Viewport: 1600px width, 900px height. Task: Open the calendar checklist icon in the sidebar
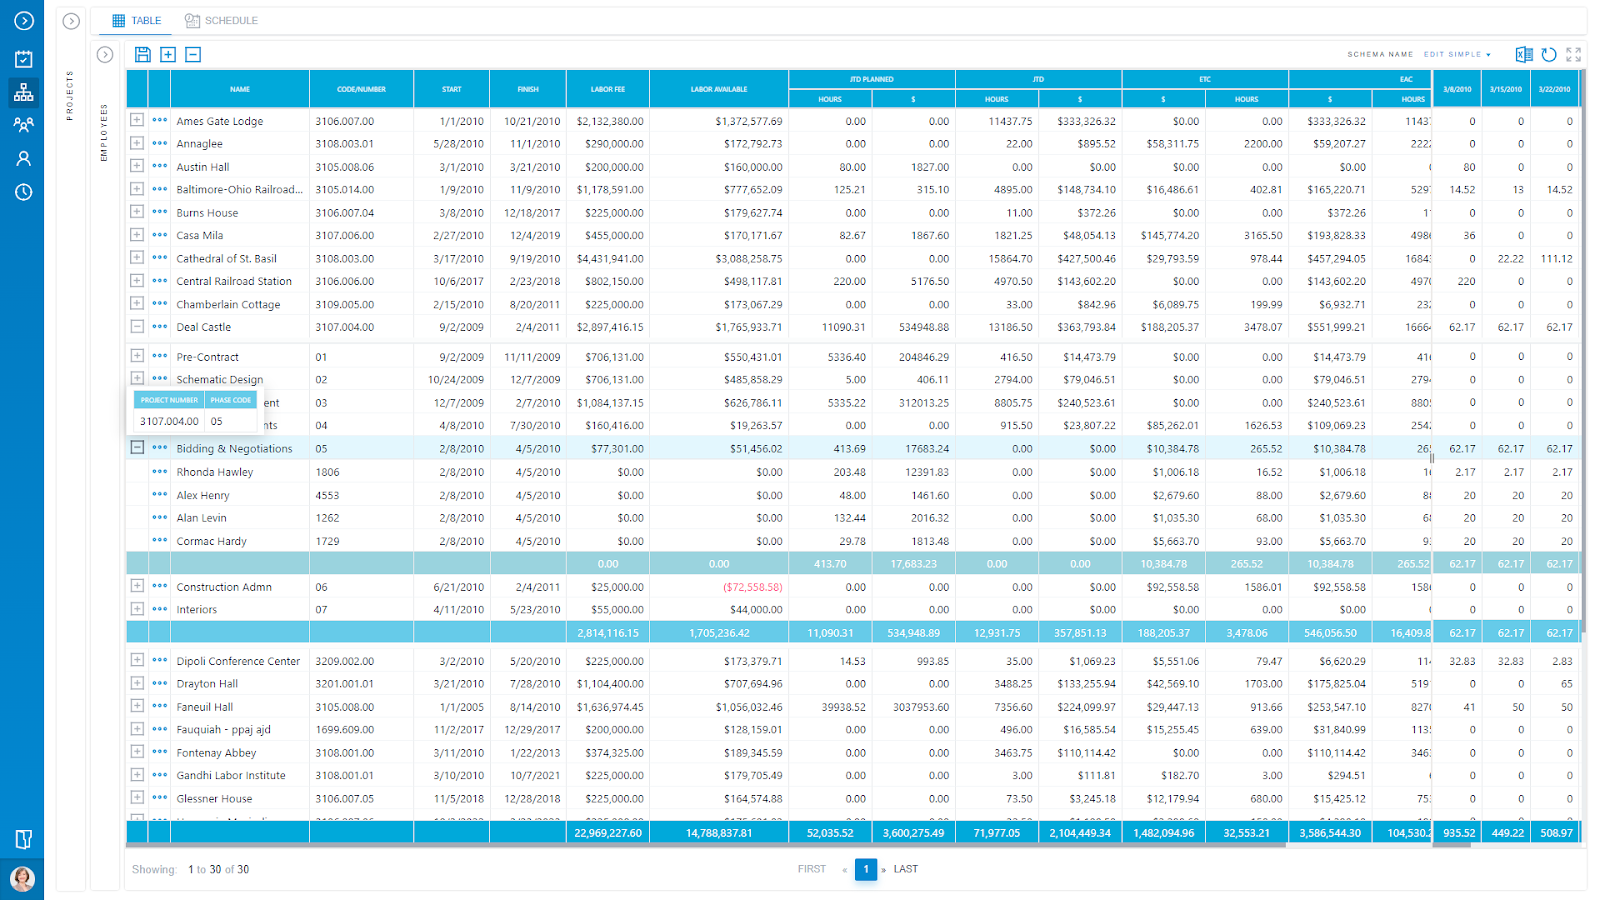tap(23, 59)
